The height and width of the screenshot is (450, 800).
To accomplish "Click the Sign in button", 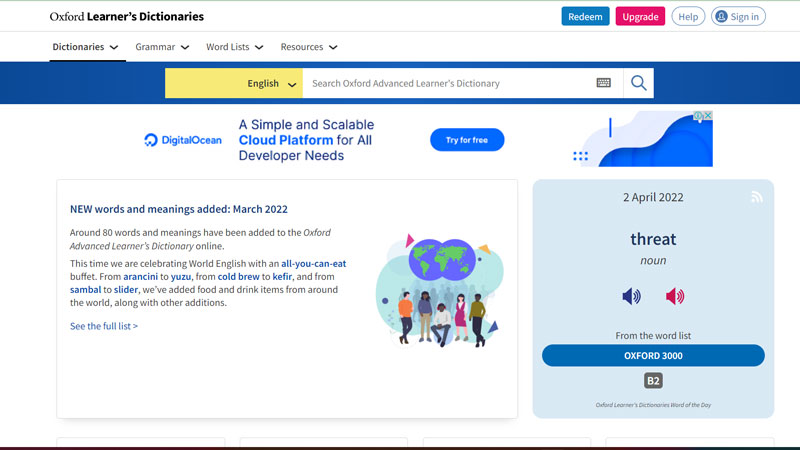I will (738, 16).
